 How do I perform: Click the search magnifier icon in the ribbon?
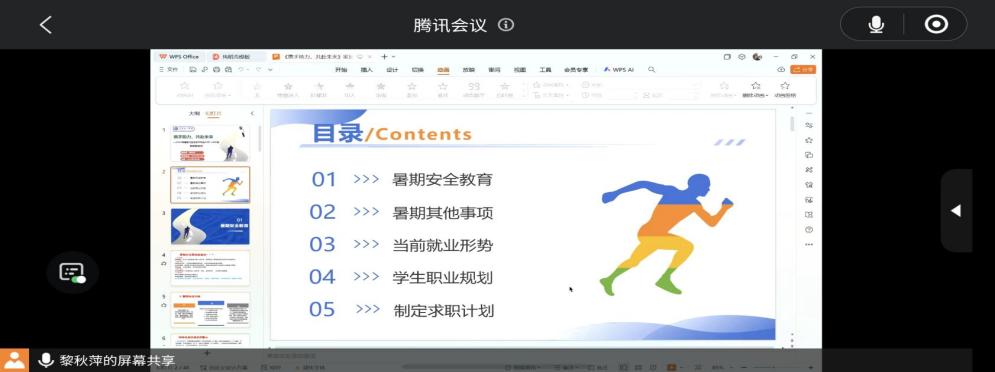(x=651, y=69)
